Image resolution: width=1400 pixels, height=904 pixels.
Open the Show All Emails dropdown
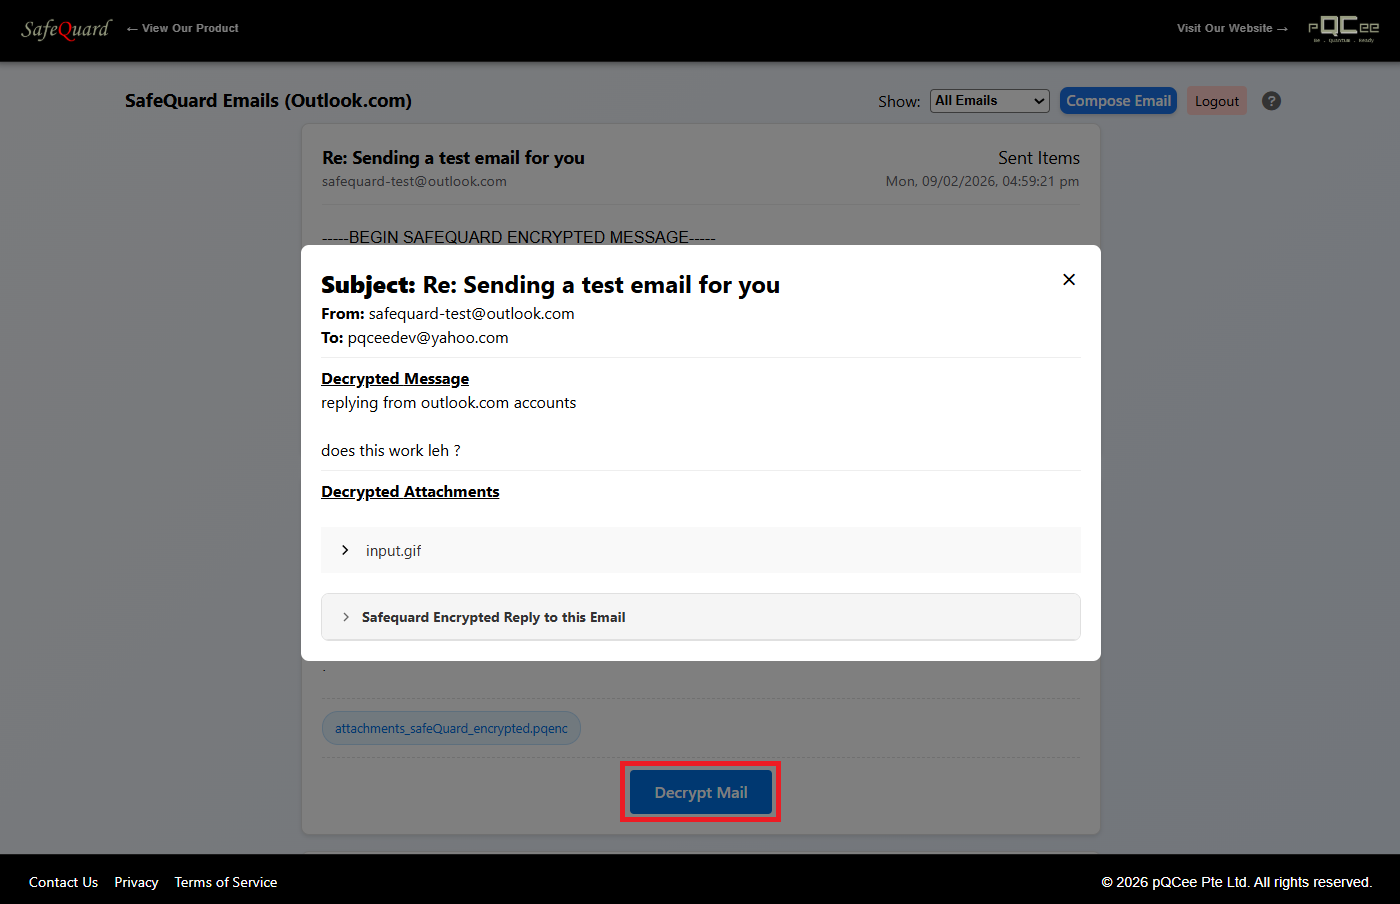(x=990, y=101)
